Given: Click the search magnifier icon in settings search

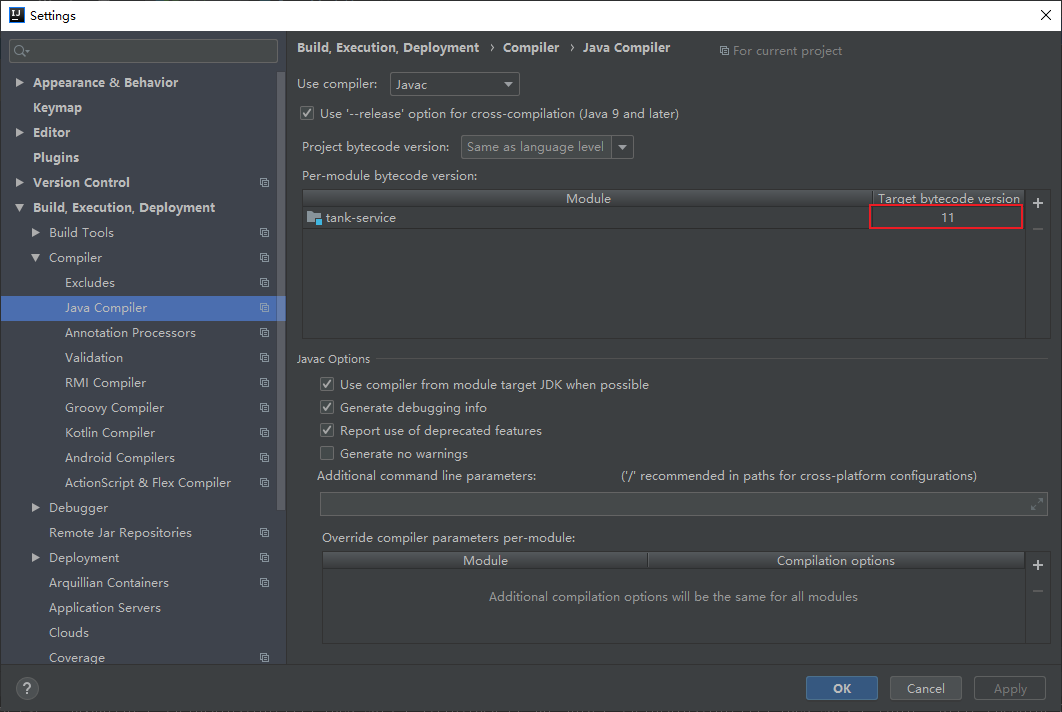Looking at the screenshot, I should [x=21, y=51].
